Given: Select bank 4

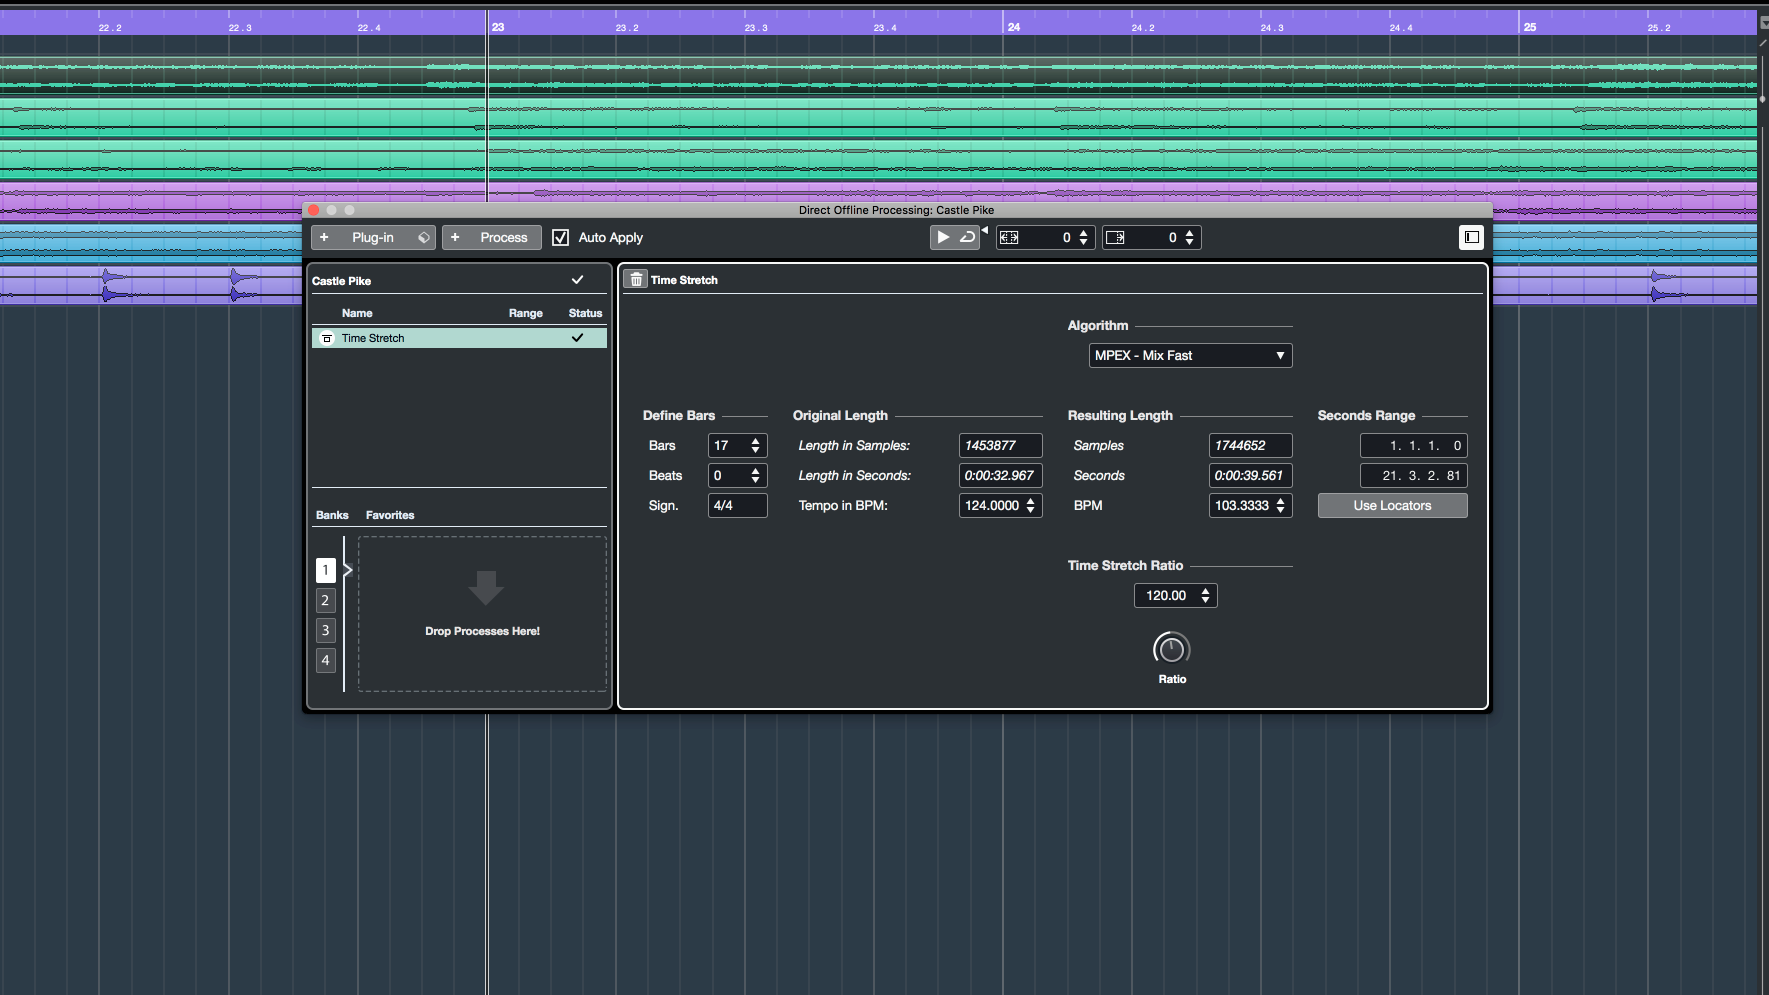Looking at the screenshot, I should coord(325,660).
